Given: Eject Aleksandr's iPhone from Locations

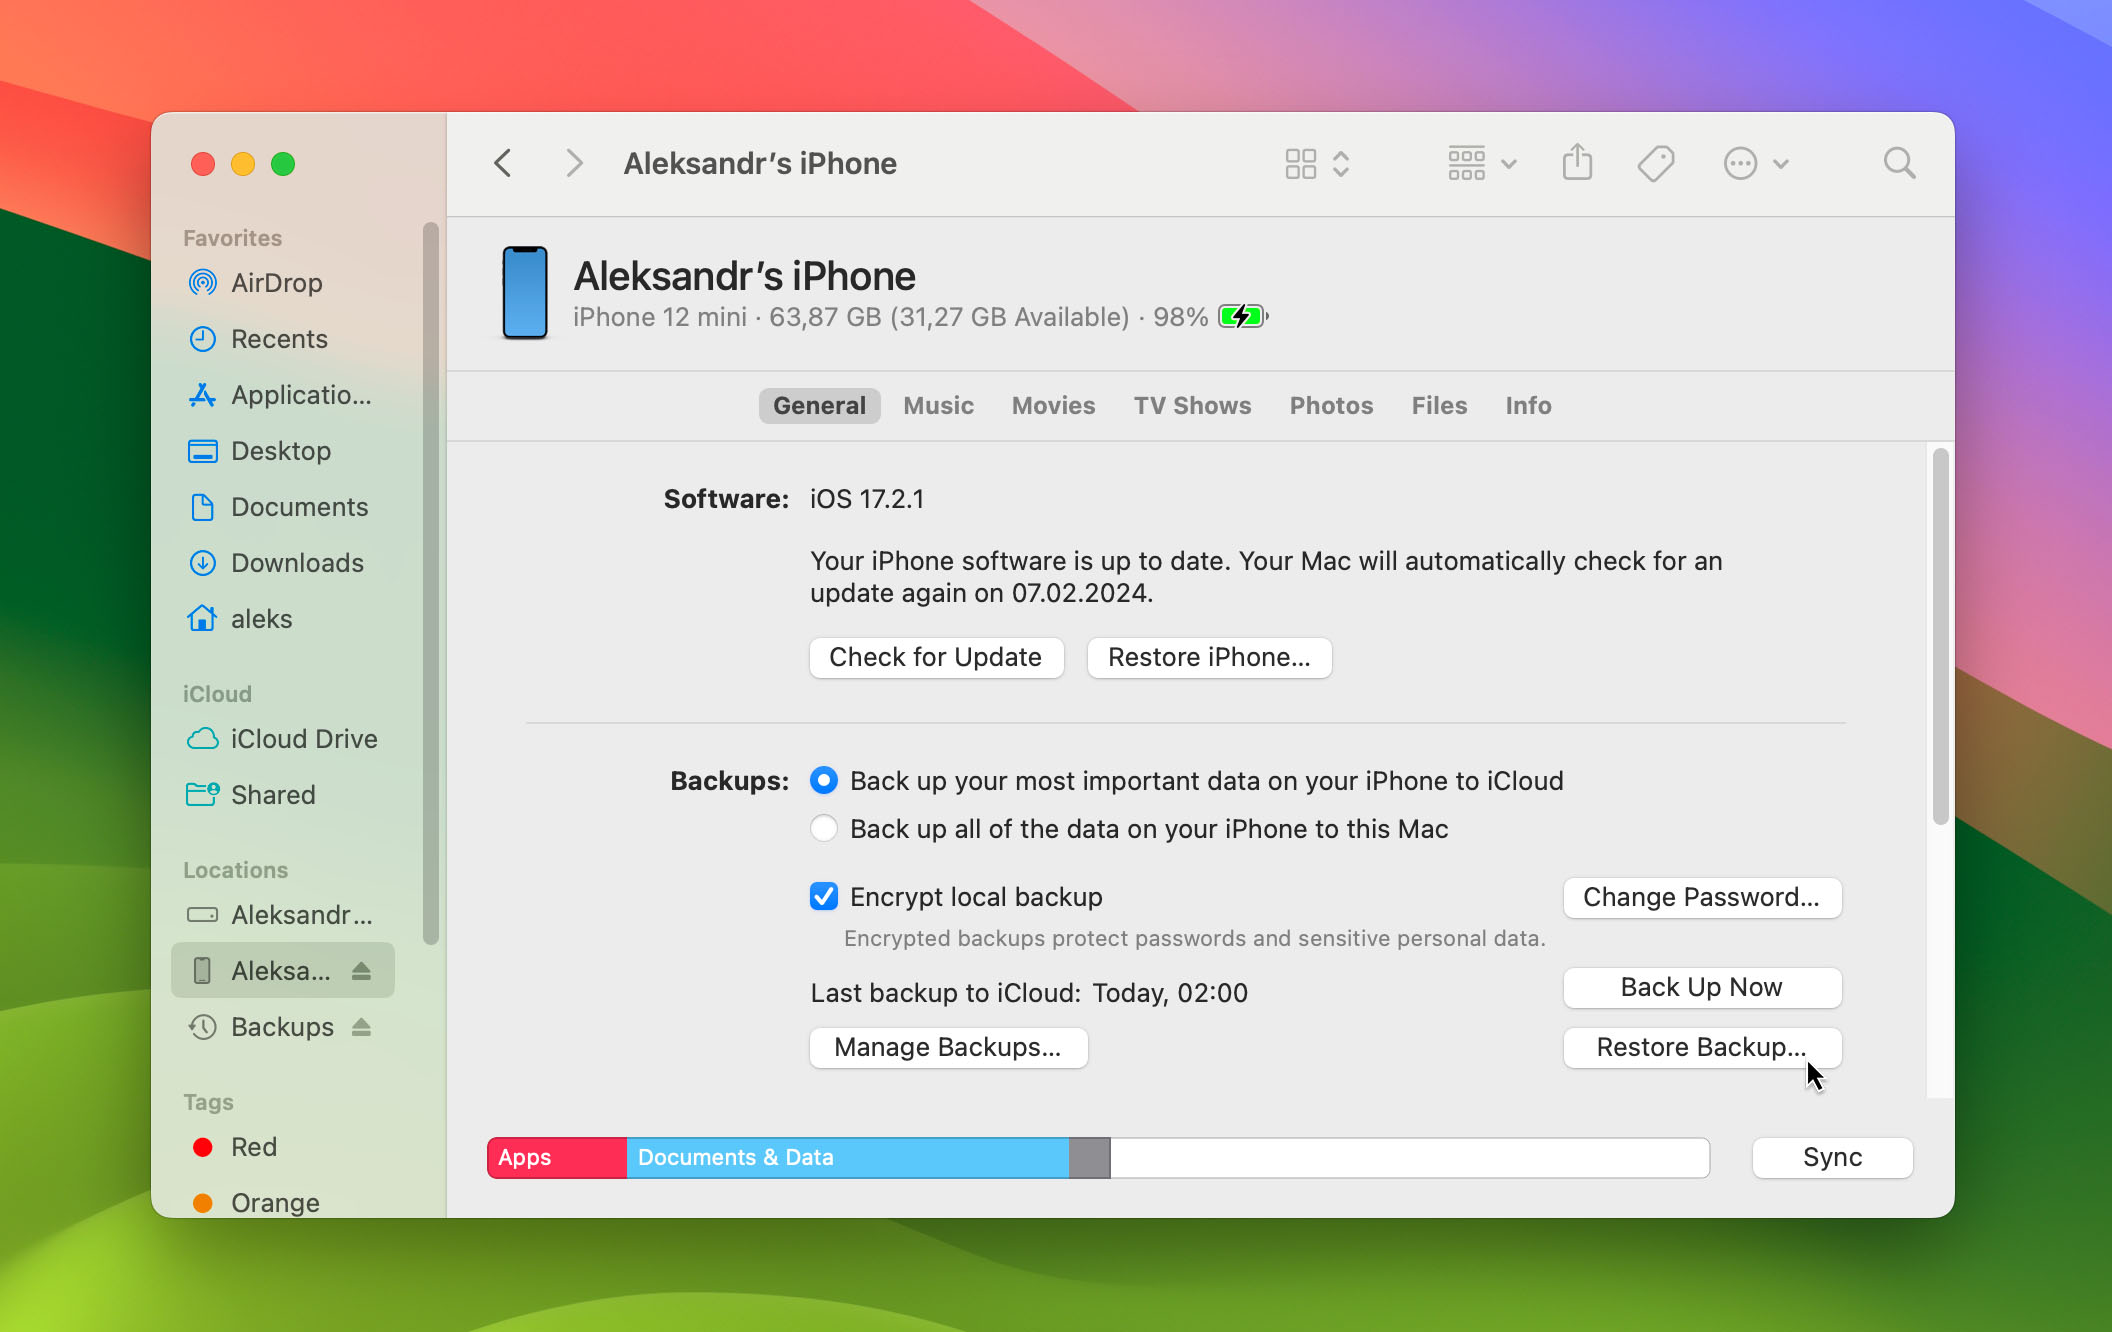Looking at the screenshot, I should pos(362,970).
